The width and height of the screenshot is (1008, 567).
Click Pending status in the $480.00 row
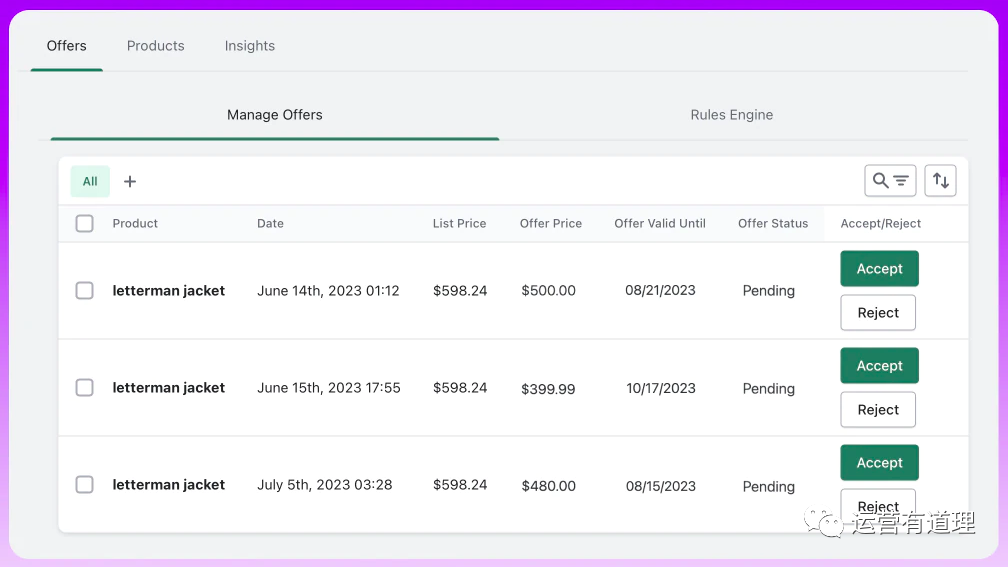[768, 487]
